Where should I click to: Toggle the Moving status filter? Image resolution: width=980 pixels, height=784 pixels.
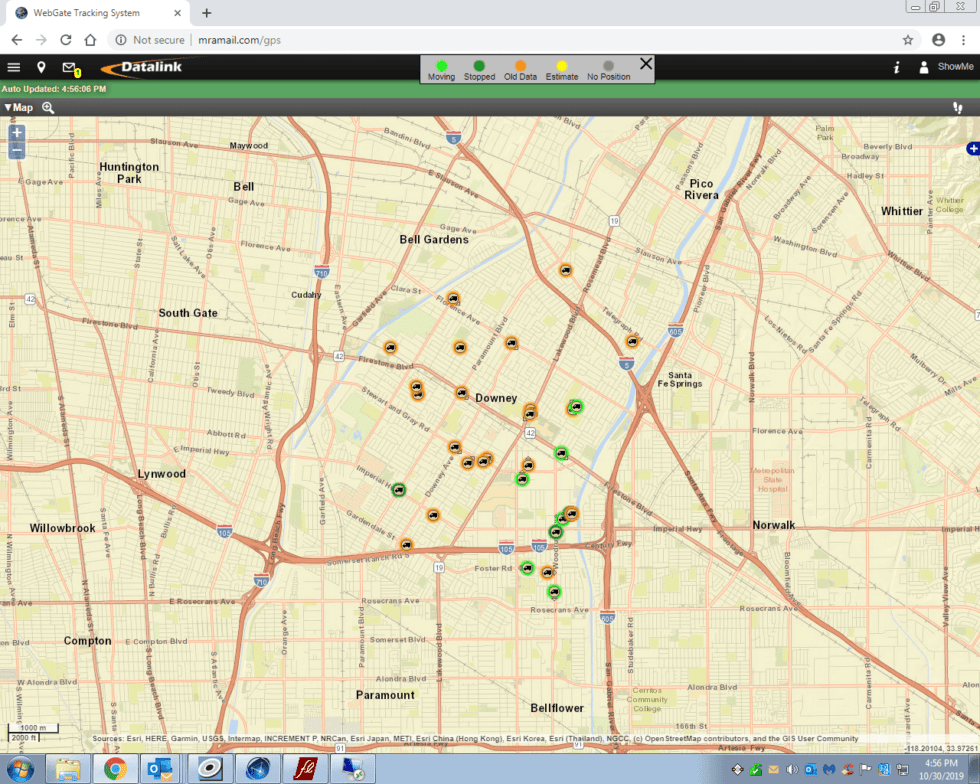click(x=441, y=67)
